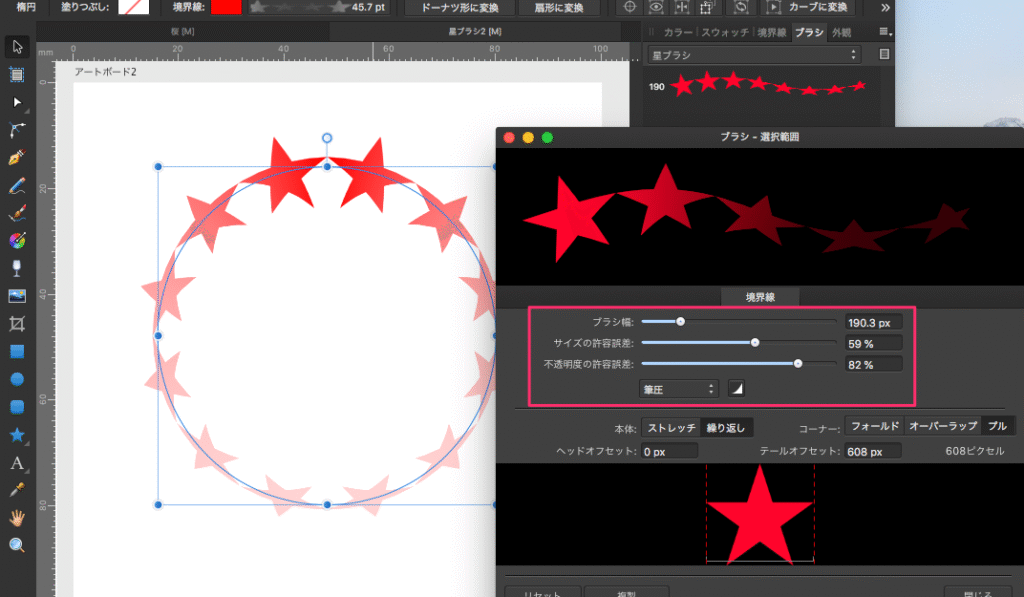Set corner mode to フォールド
This screenshot has height=597, width=1024.
(x=874, y=427)
